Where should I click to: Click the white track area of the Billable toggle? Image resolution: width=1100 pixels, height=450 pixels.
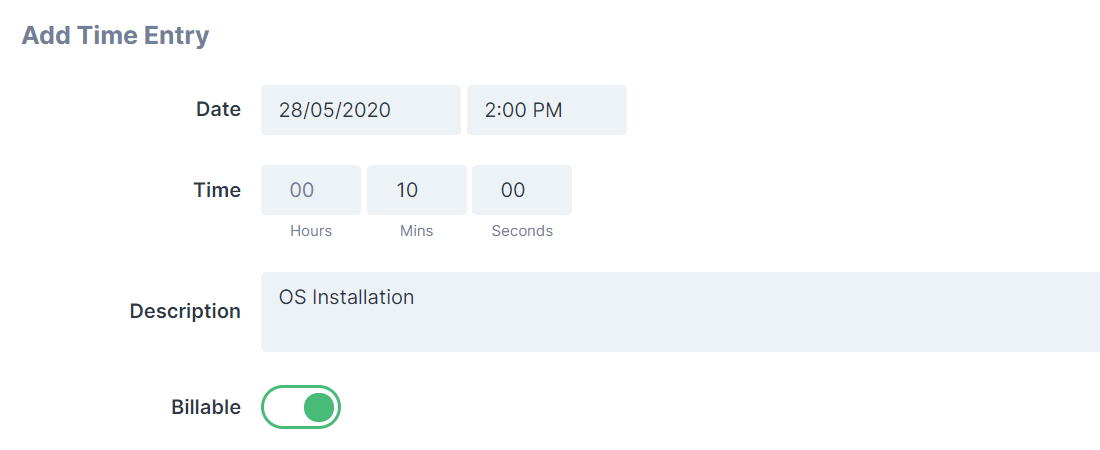coord(281,407)
